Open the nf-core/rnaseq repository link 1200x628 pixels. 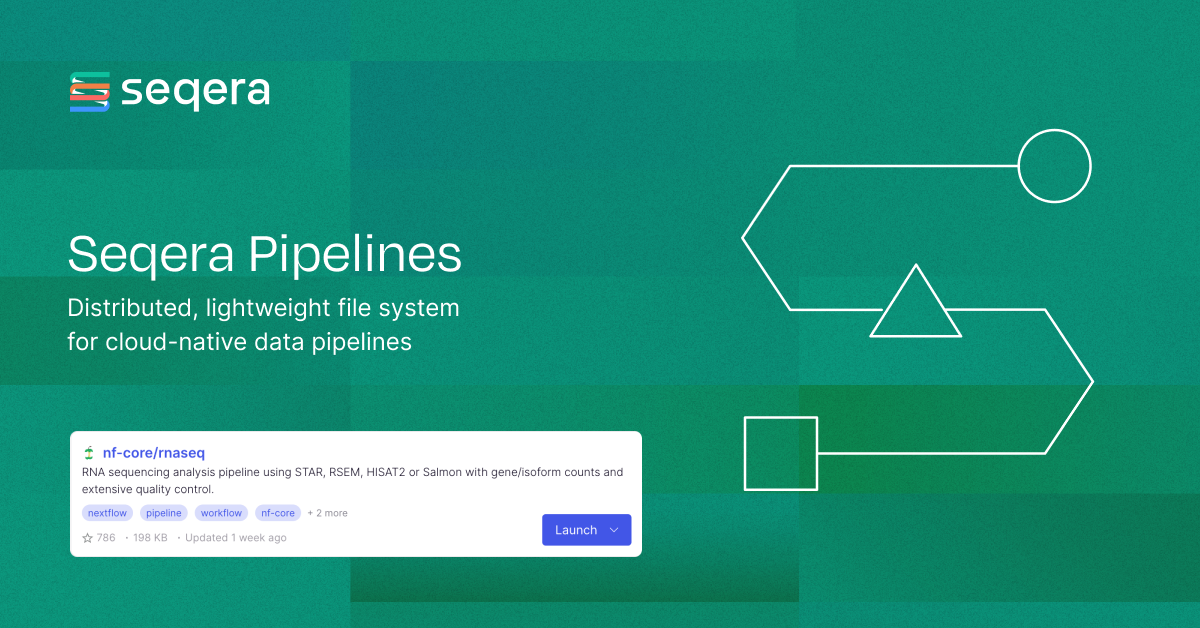[x=155, y=452]
